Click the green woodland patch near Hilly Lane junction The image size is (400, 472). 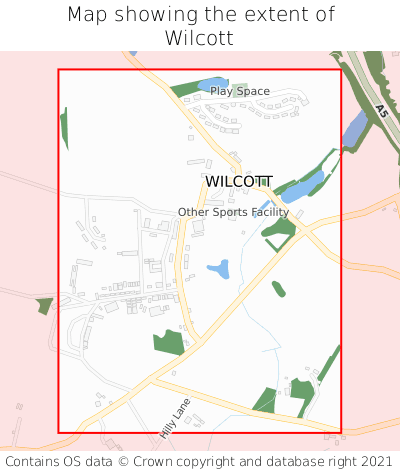coord(169,343)
